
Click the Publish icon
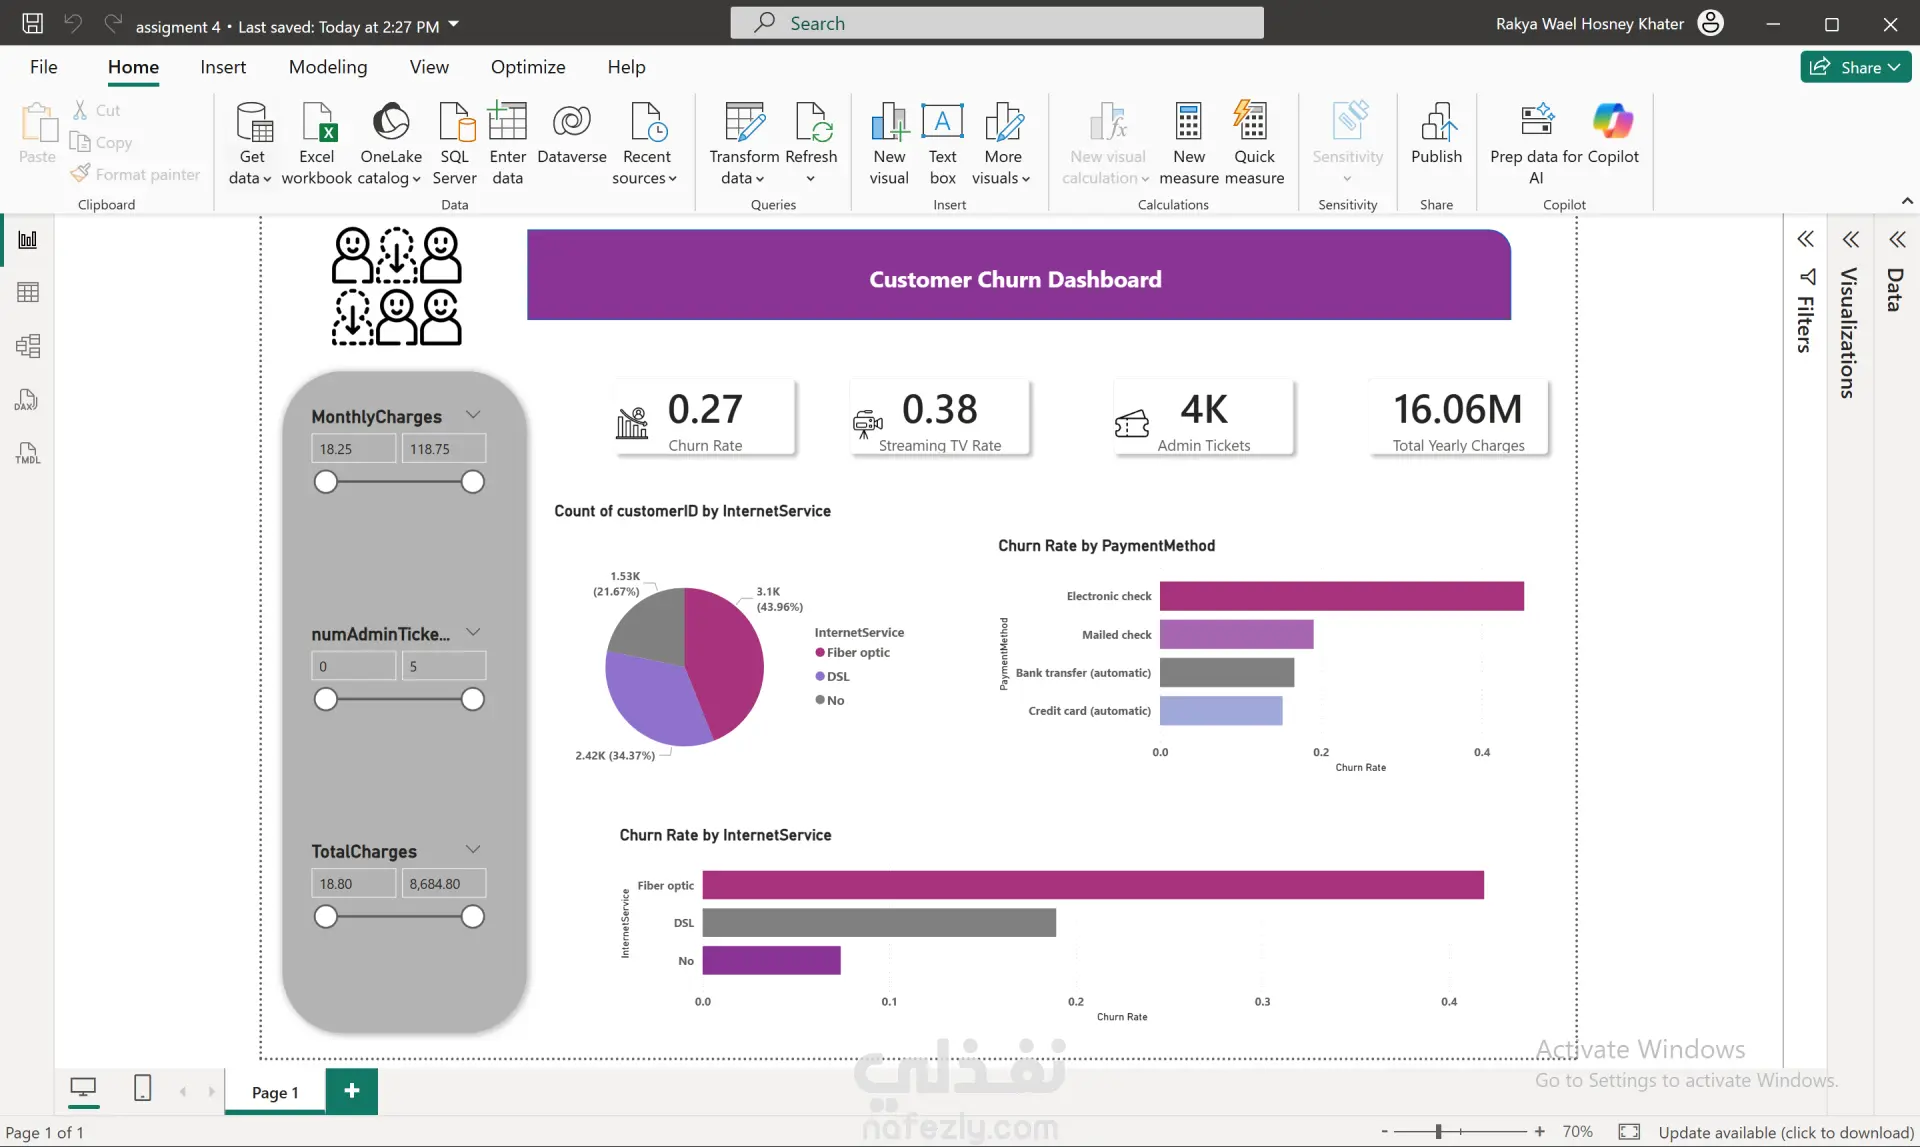(x=1436, y=122)
